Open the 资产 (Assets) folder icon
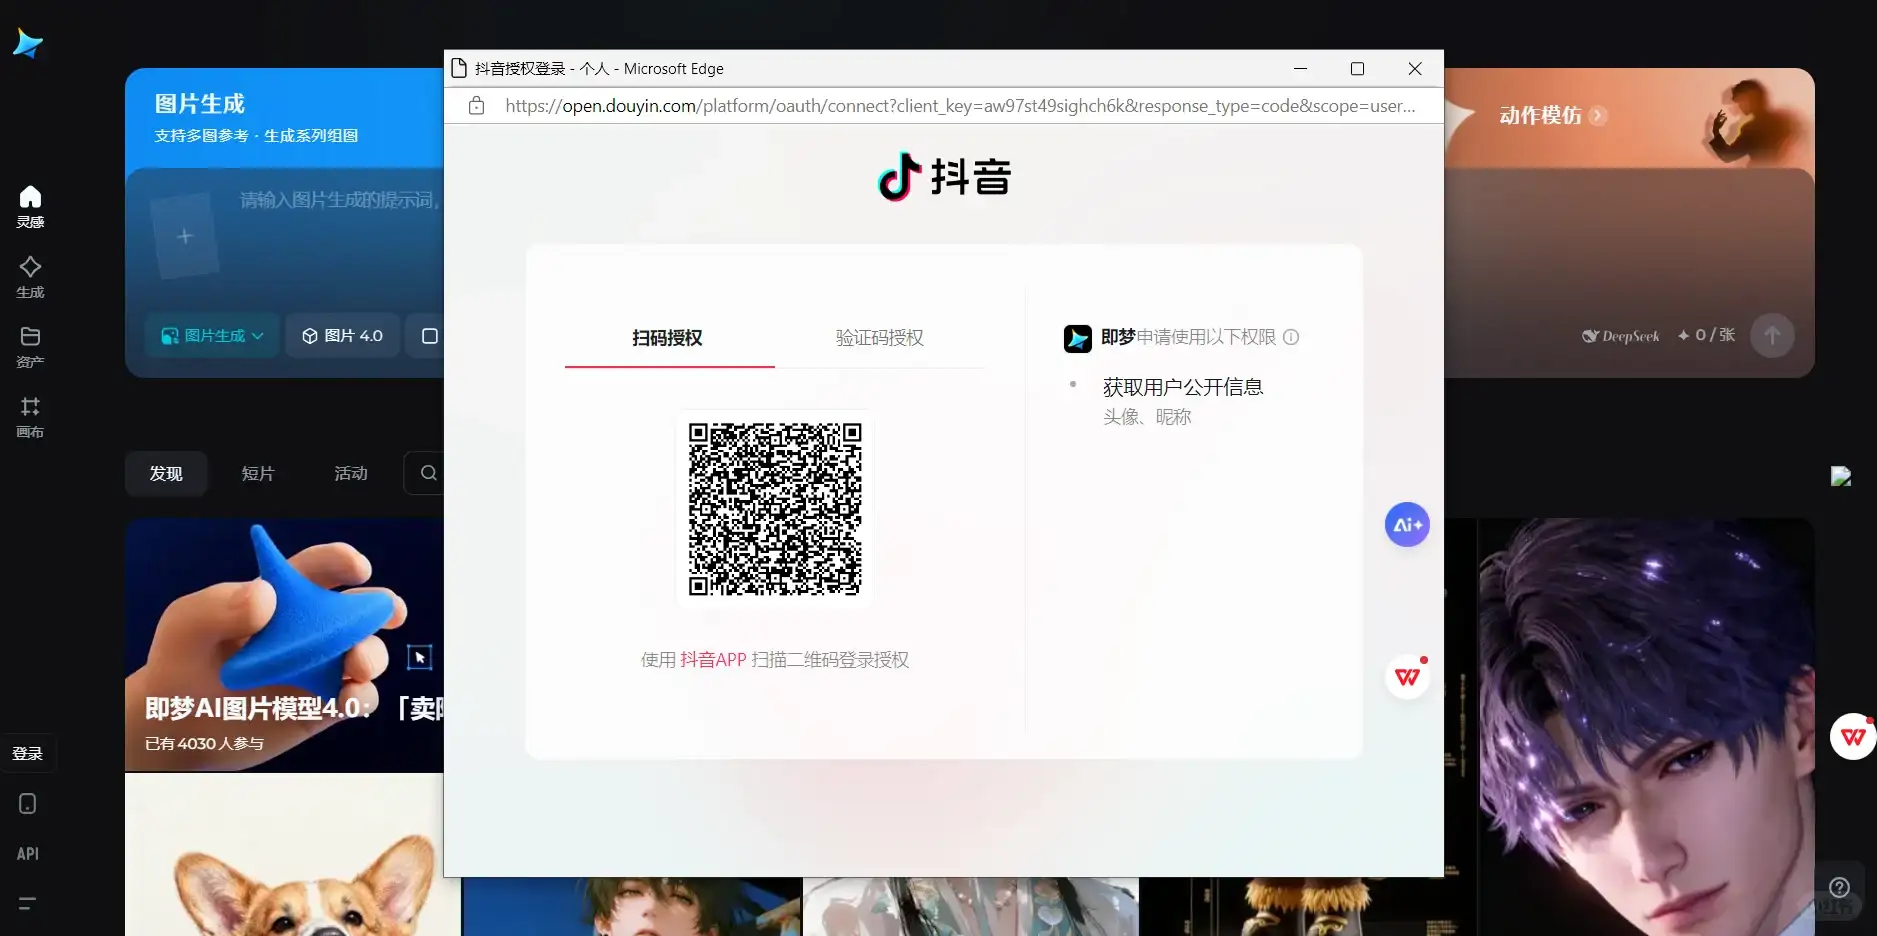Image resolution: width=1877 pixels, height=936 pixels. pos(30,347)
